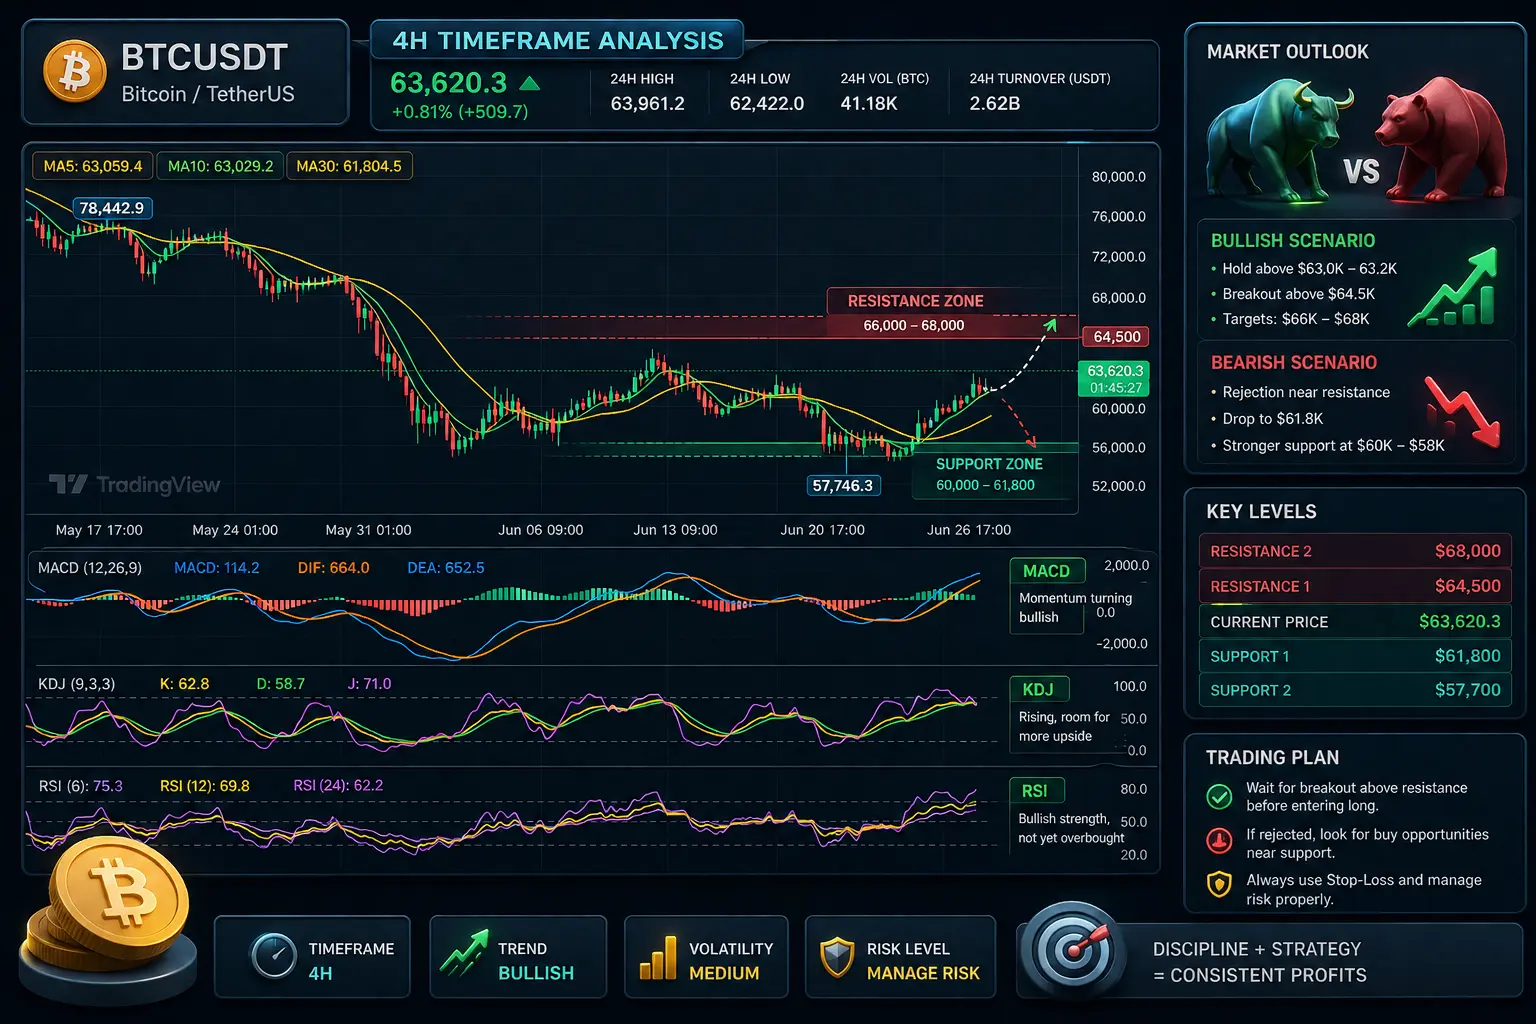Click the yellow shield icon beside Stop-Loss tip
This screenshot has height=1024, width=1536.
pos(1219,885)
